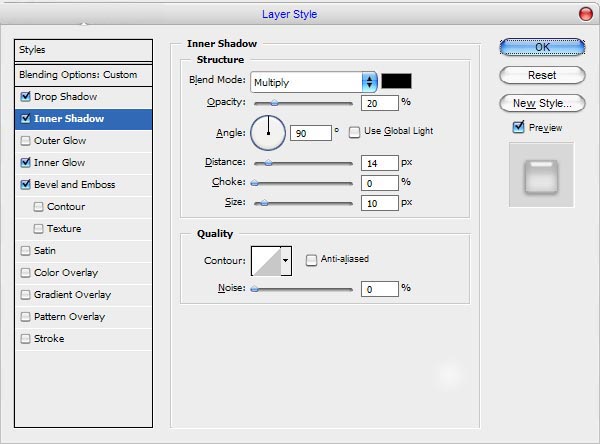The height and width of the screenshot is (444, 600).
Task: Open the black shadow color swatch
Action: [396, 81]
